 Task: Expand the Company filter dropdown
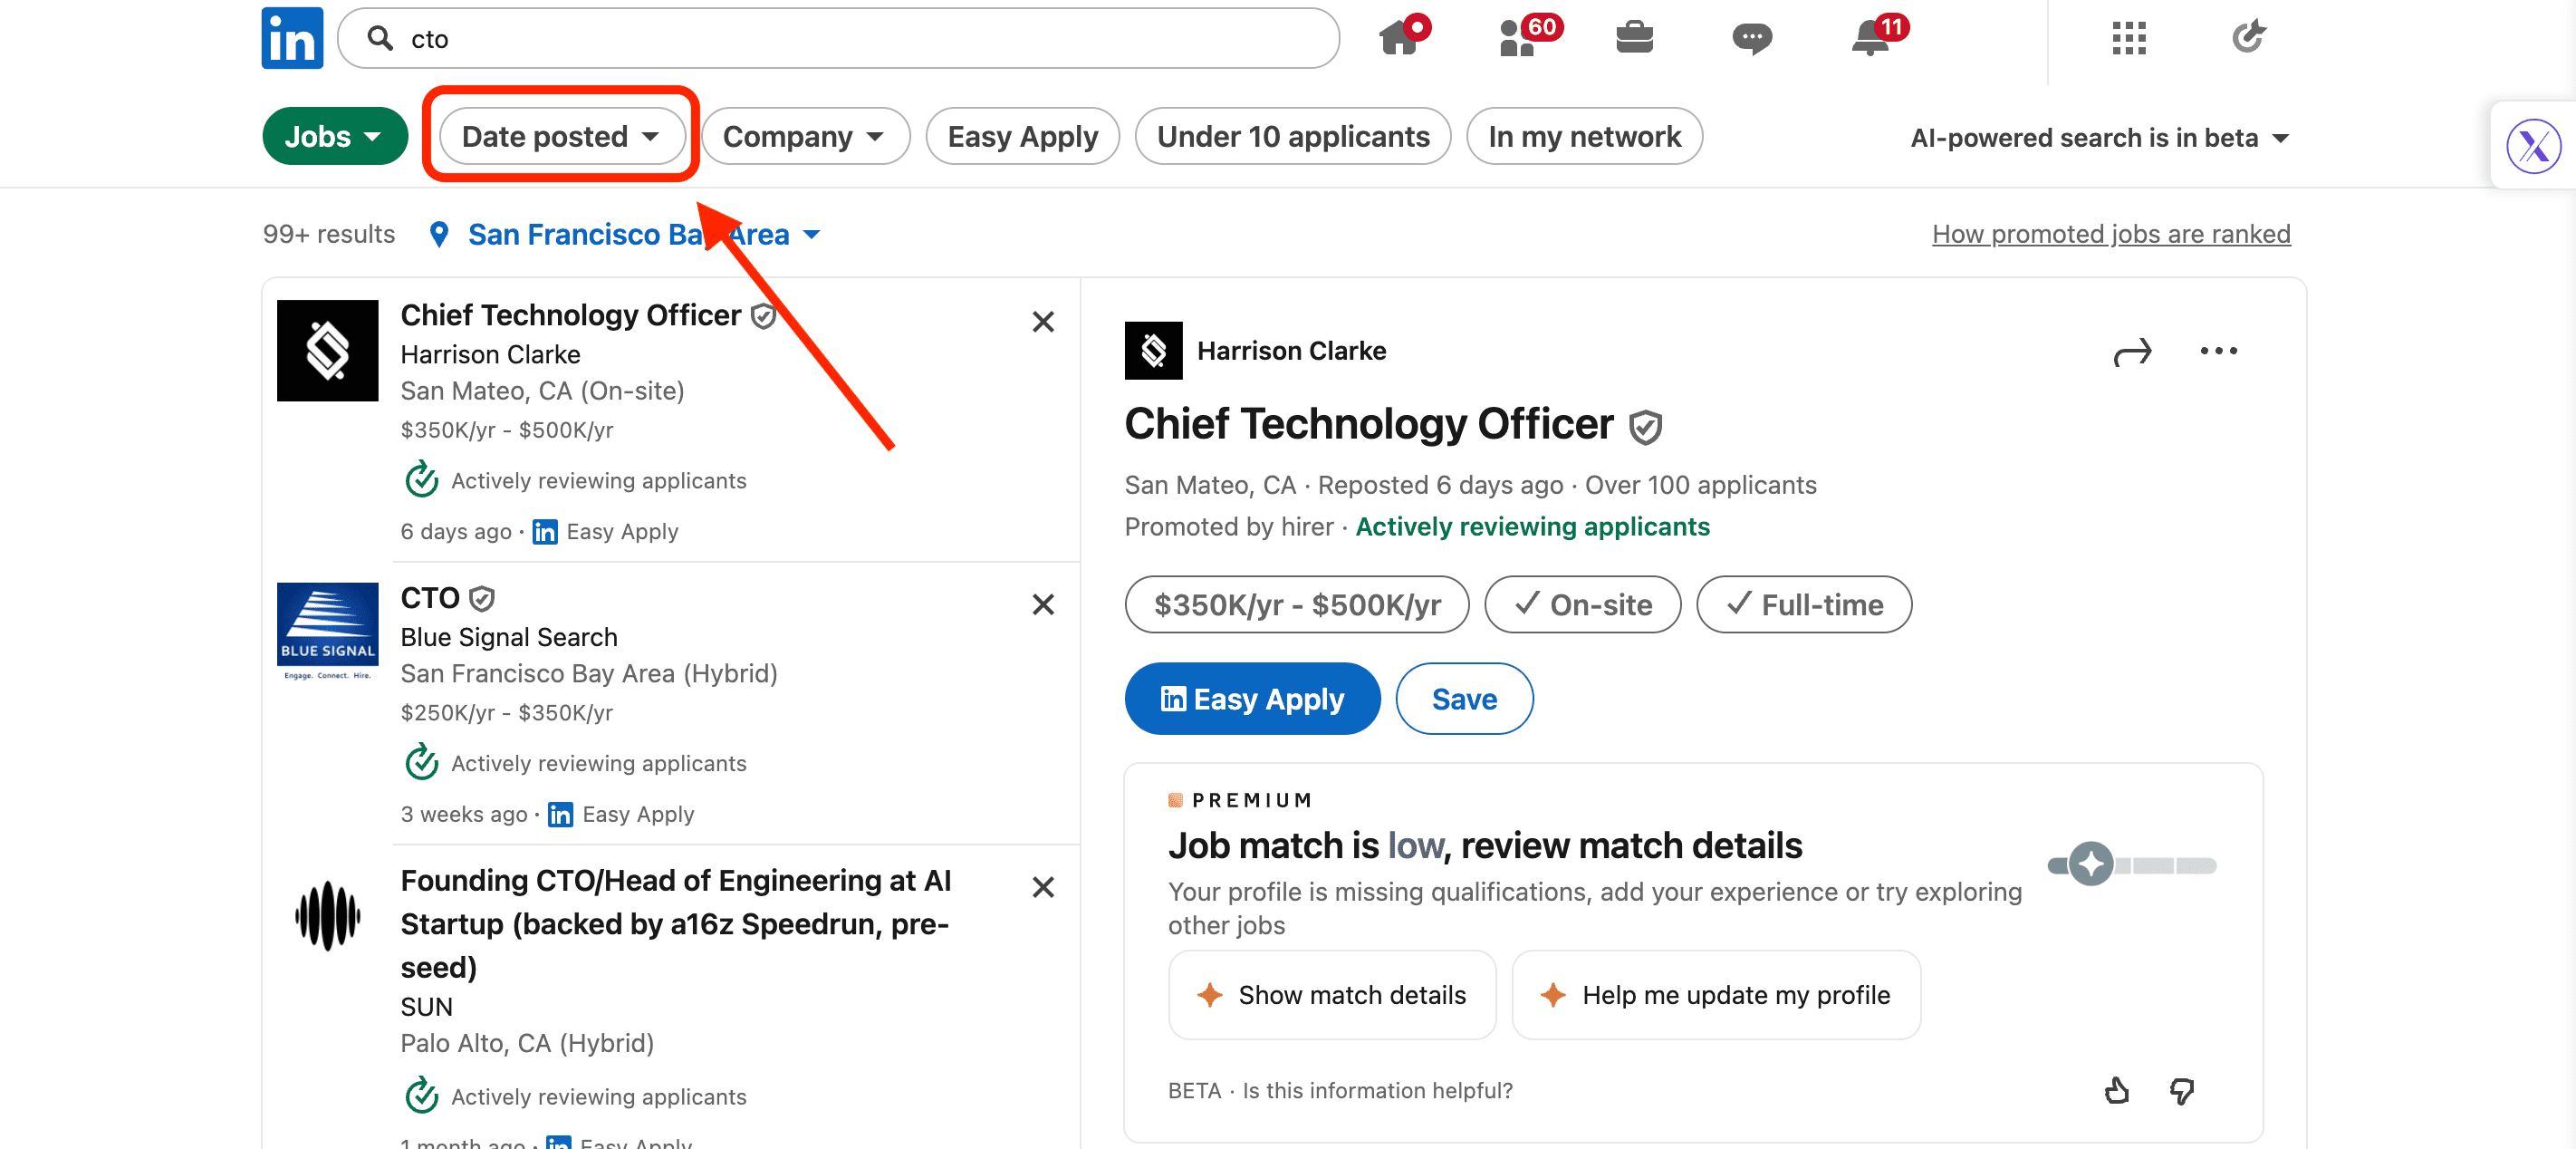pos(804,137)
